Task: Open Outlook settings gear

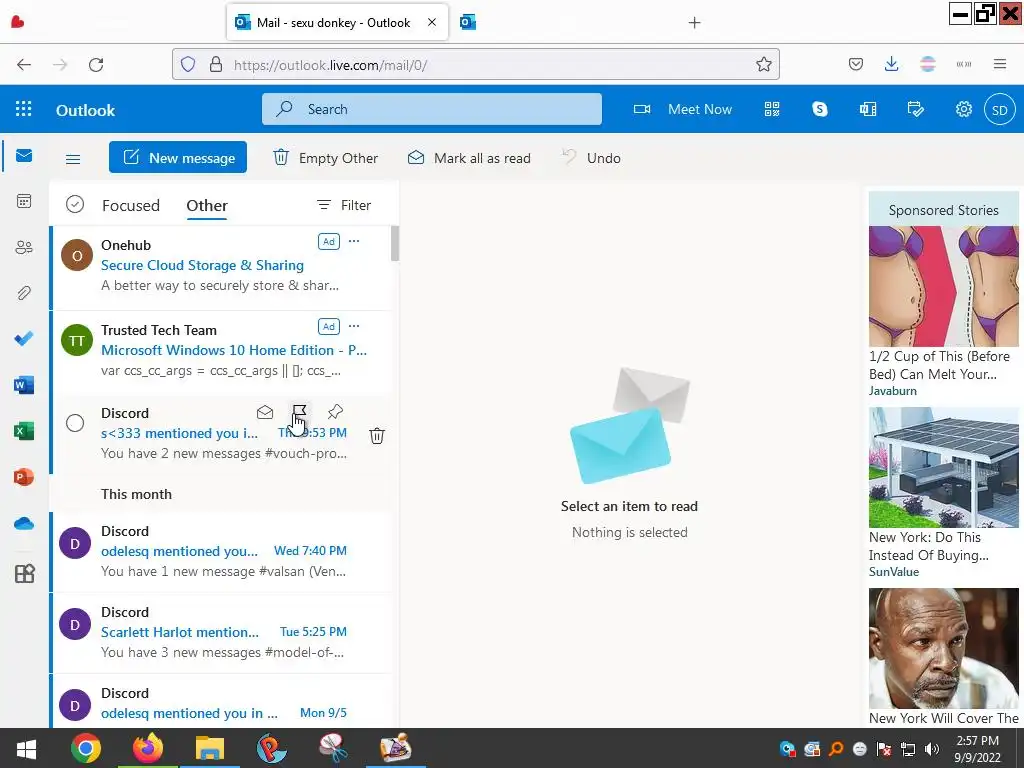Action: [x=963, y=109]
